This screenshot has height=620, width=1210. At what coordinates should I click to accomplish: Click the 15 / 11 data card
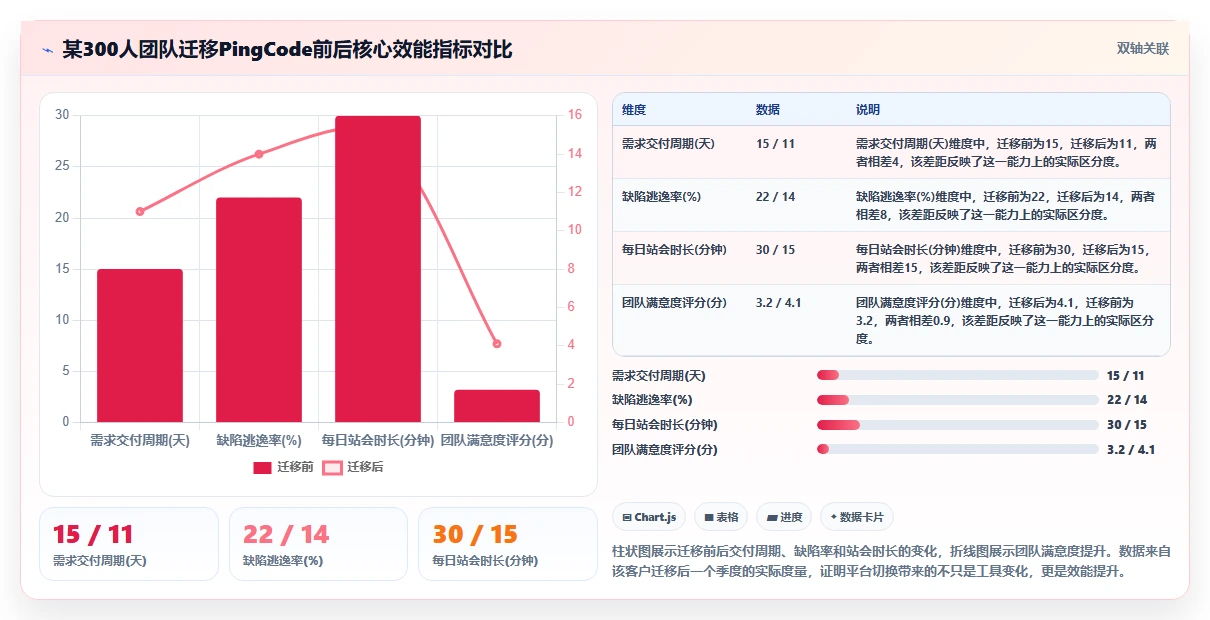[x=129, y=544]
